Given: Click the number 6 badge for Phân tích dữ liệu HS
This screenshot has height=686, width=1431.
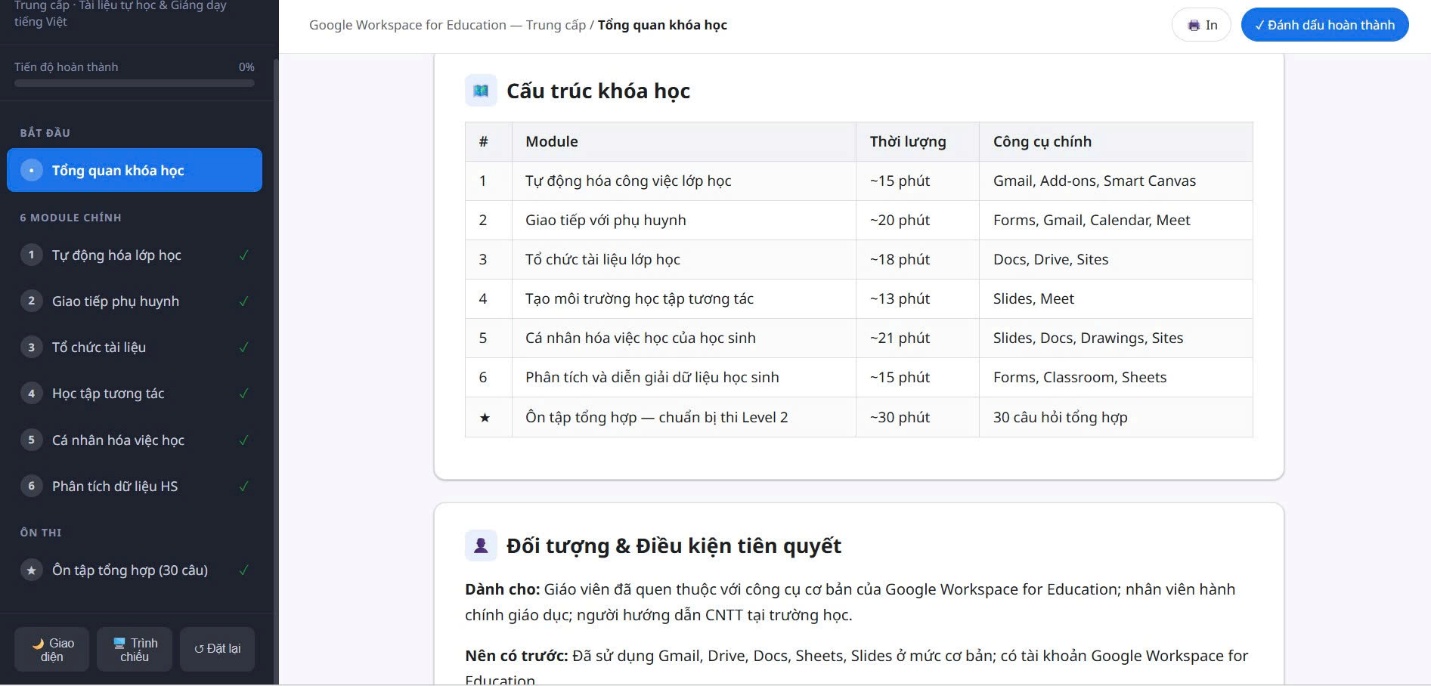Looking at the screenshot, I should 31,486.
